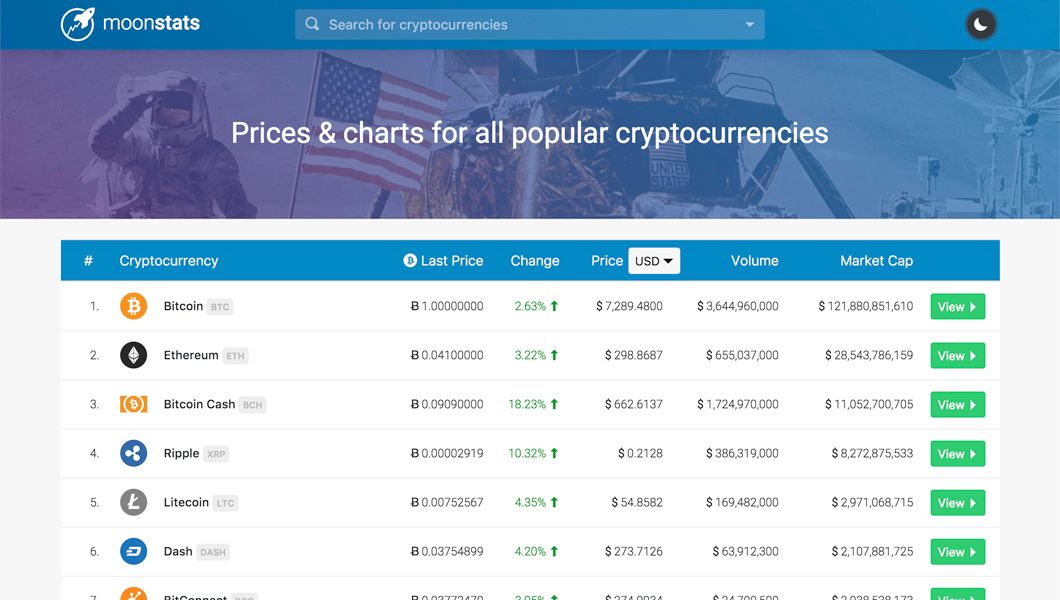Click Dash price $ 273.7126
The width and height of the screenshot is (1060, 600).
point(633,551)
